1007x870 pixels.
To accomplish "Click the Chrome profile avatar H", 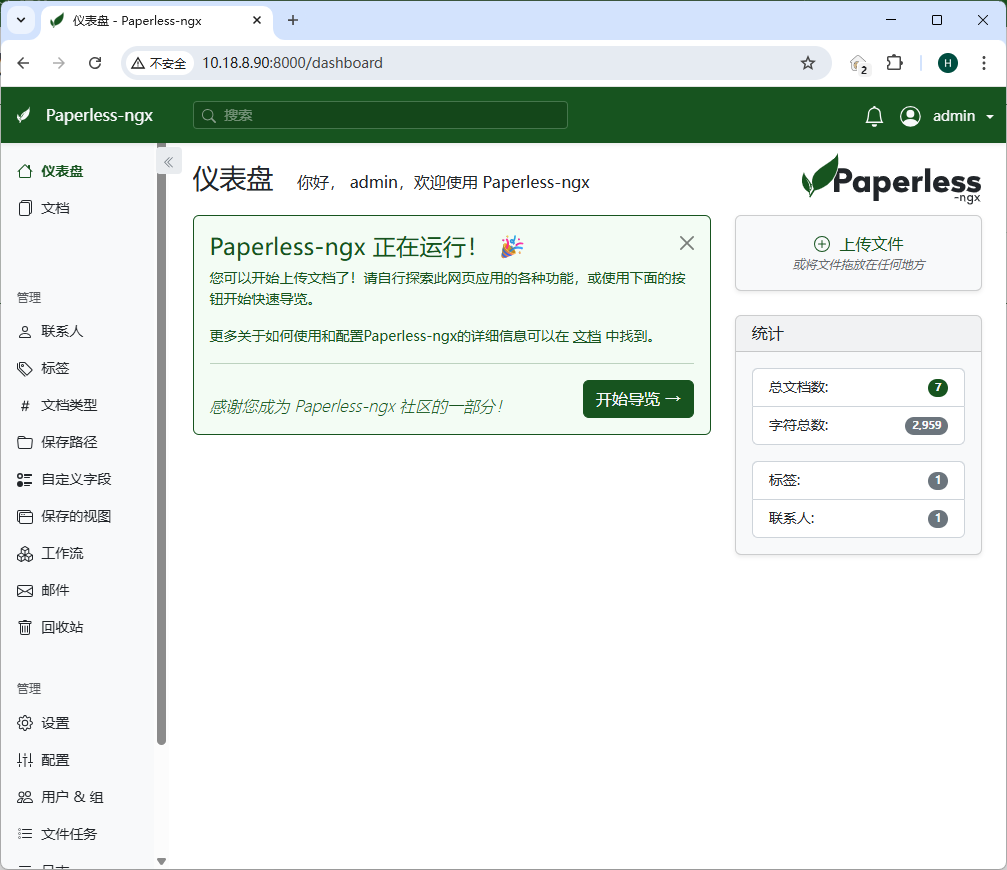I will 948,63.
